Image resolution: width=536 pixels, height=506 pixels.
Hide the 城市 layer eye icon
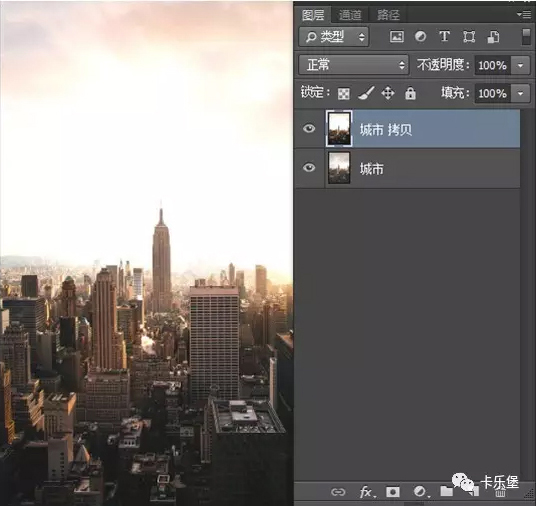pyautogui.click(x=309, y=168)
